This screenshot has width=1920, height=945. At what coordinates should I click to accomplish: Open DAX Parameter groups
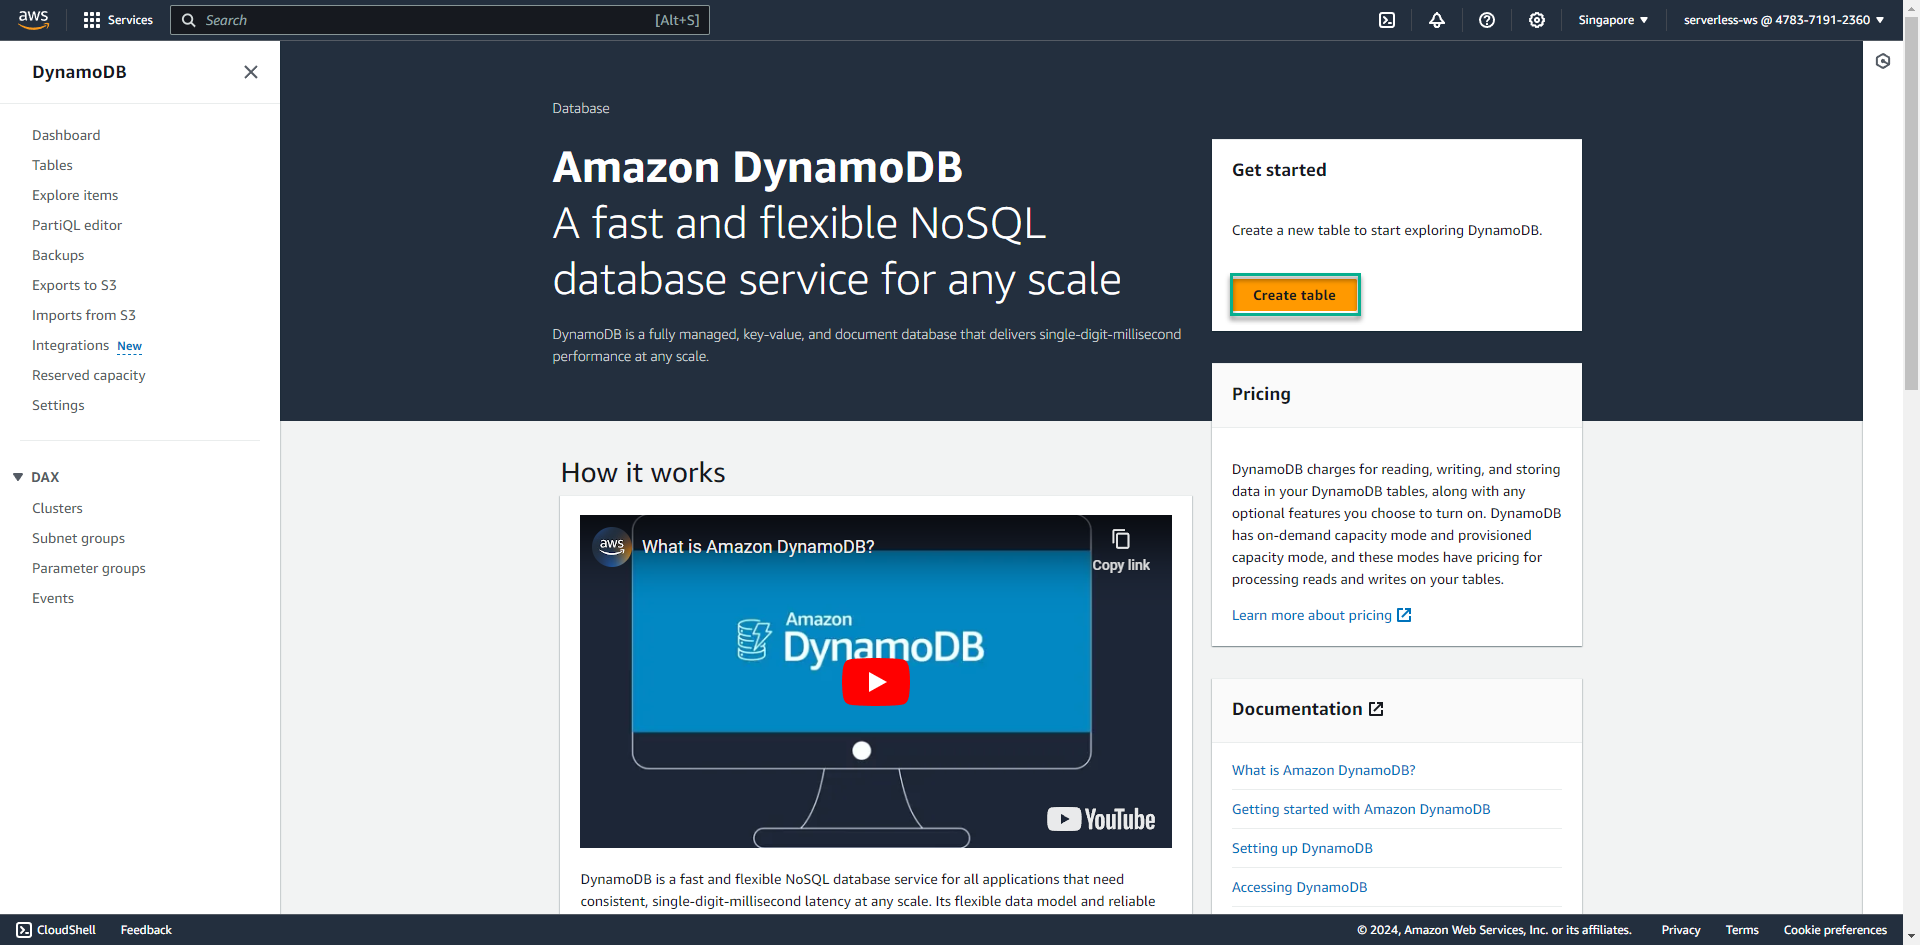[89, 568]
